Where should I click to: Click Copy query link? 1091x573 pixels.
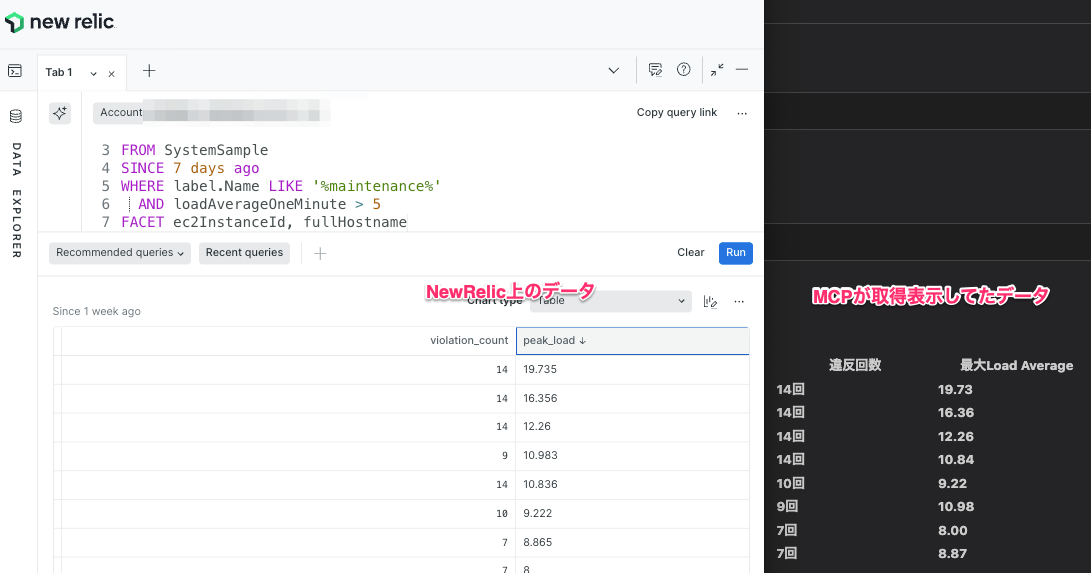(x=676, y=113)
